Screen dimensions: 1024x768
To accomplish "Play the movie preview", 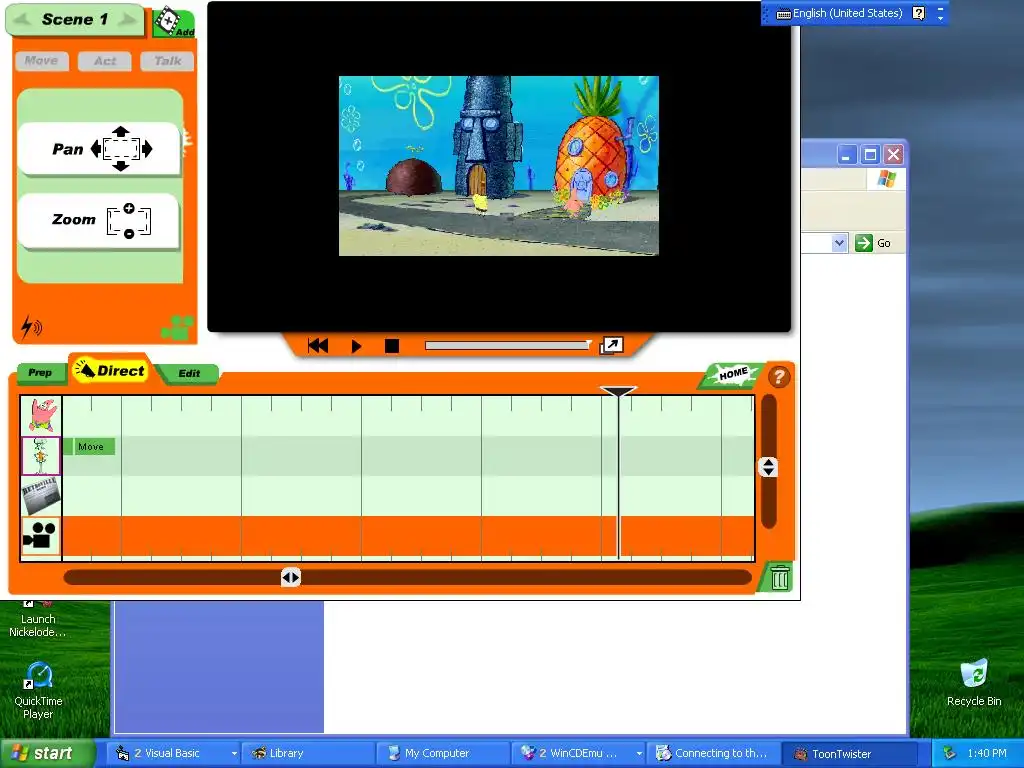I will [x=356, y=345].
